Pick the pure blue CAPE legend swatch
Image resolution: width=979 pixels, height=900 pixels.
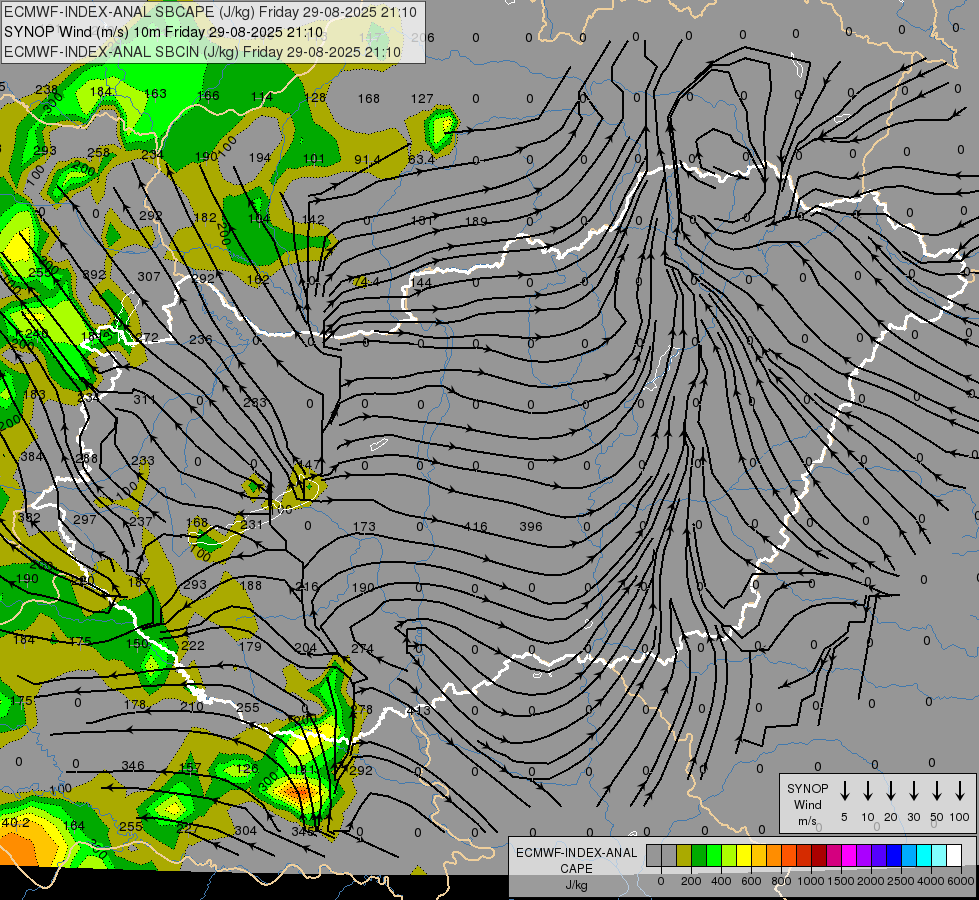coord(893,855)
